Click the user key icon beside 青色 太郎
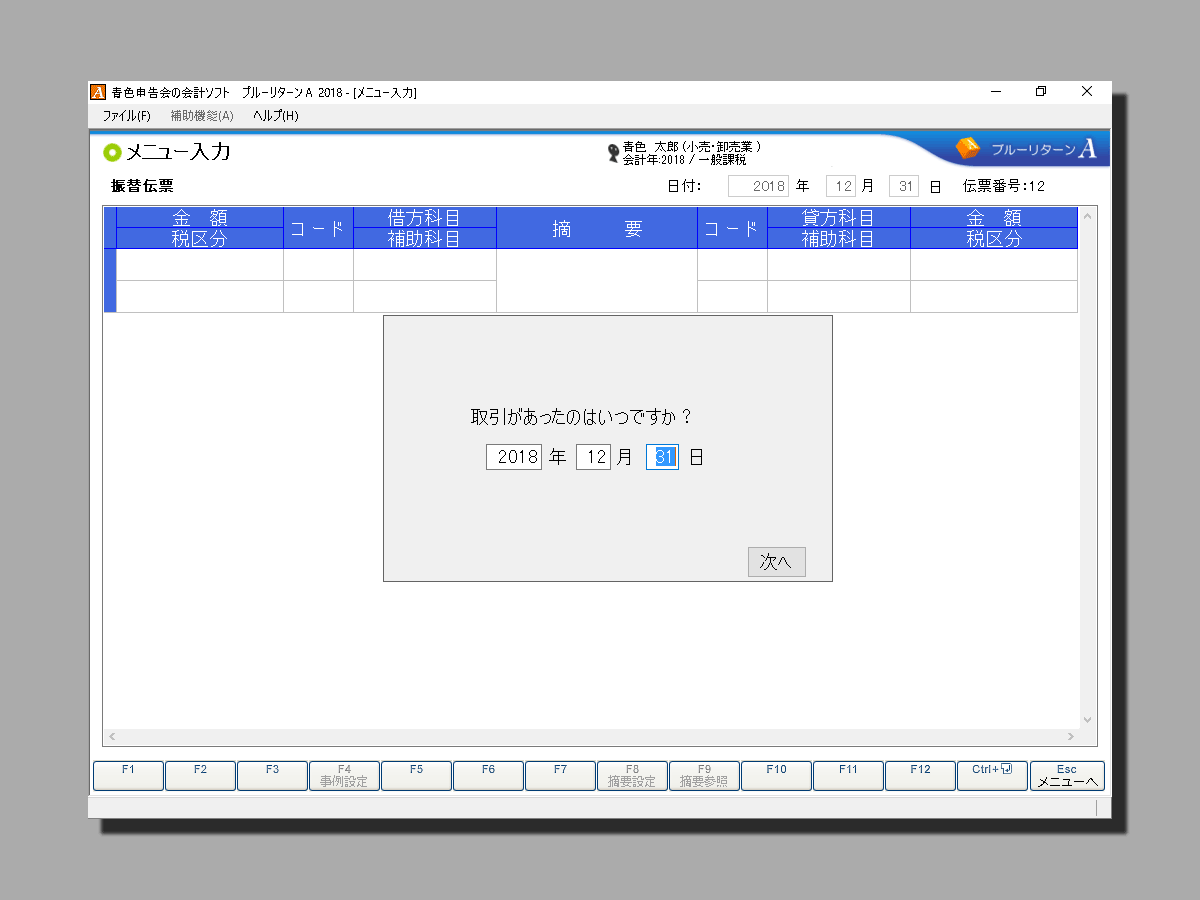Image resolution: width=1200 pixels, height=900 pixels. (613, 153)
